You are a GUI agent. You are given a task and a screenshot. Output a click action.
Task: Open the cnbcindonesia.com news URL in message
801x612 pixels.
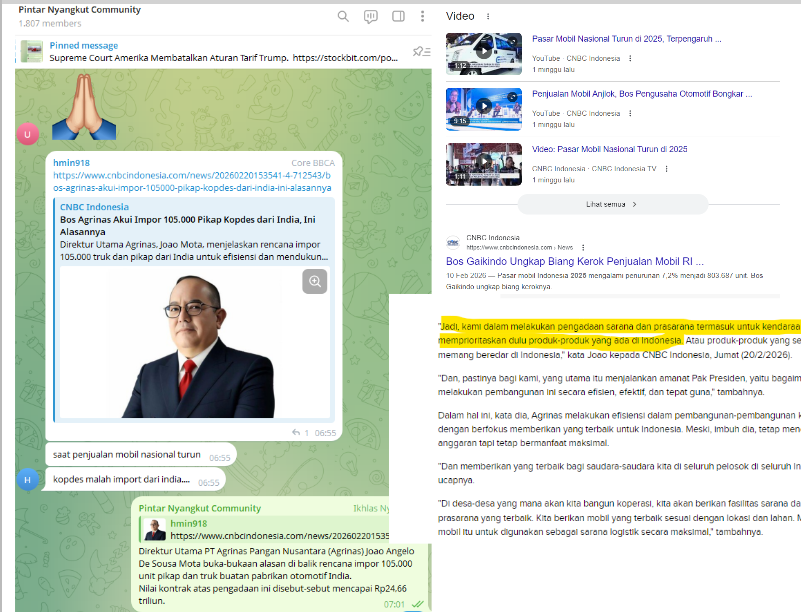pos(192,181)
